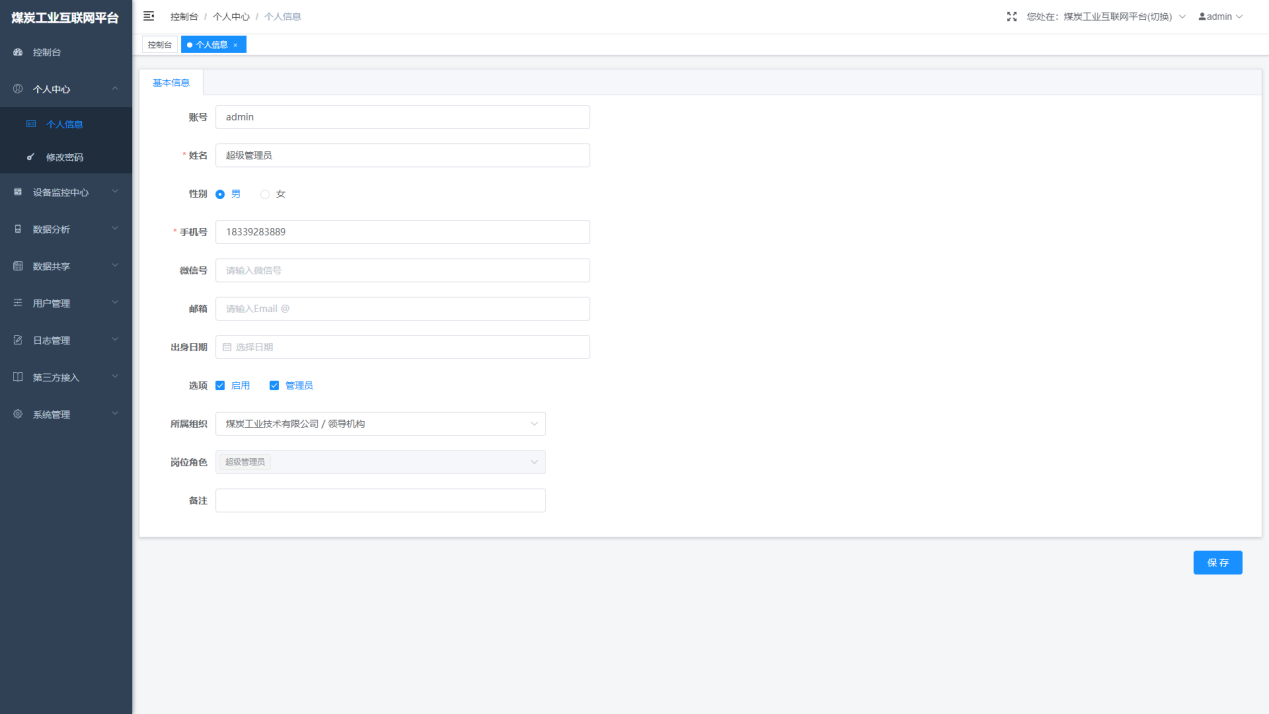Image resolution: width=1269 pixels, height=714 pixels.
Task: Expand the 用户管理 sidebar menu
Action: (66, 303)
